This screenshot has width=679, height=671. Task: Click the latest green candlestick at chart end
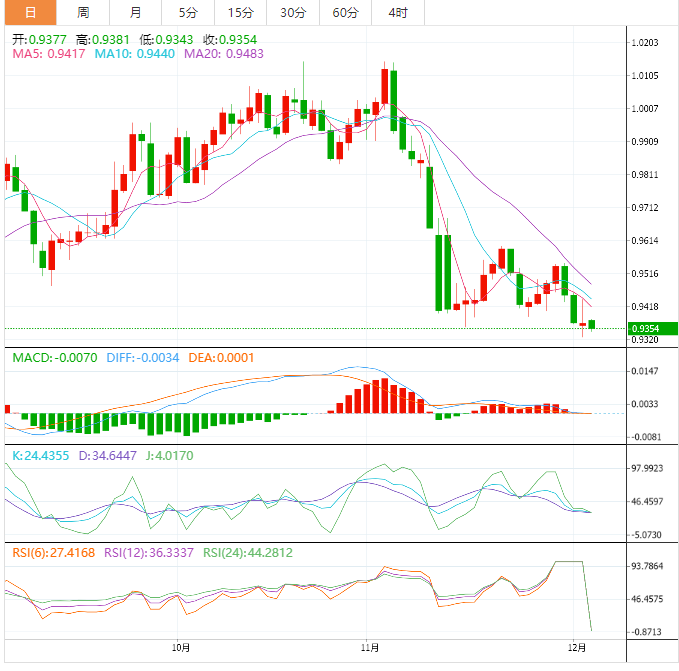pyautogui.click(x=592, y=325)
